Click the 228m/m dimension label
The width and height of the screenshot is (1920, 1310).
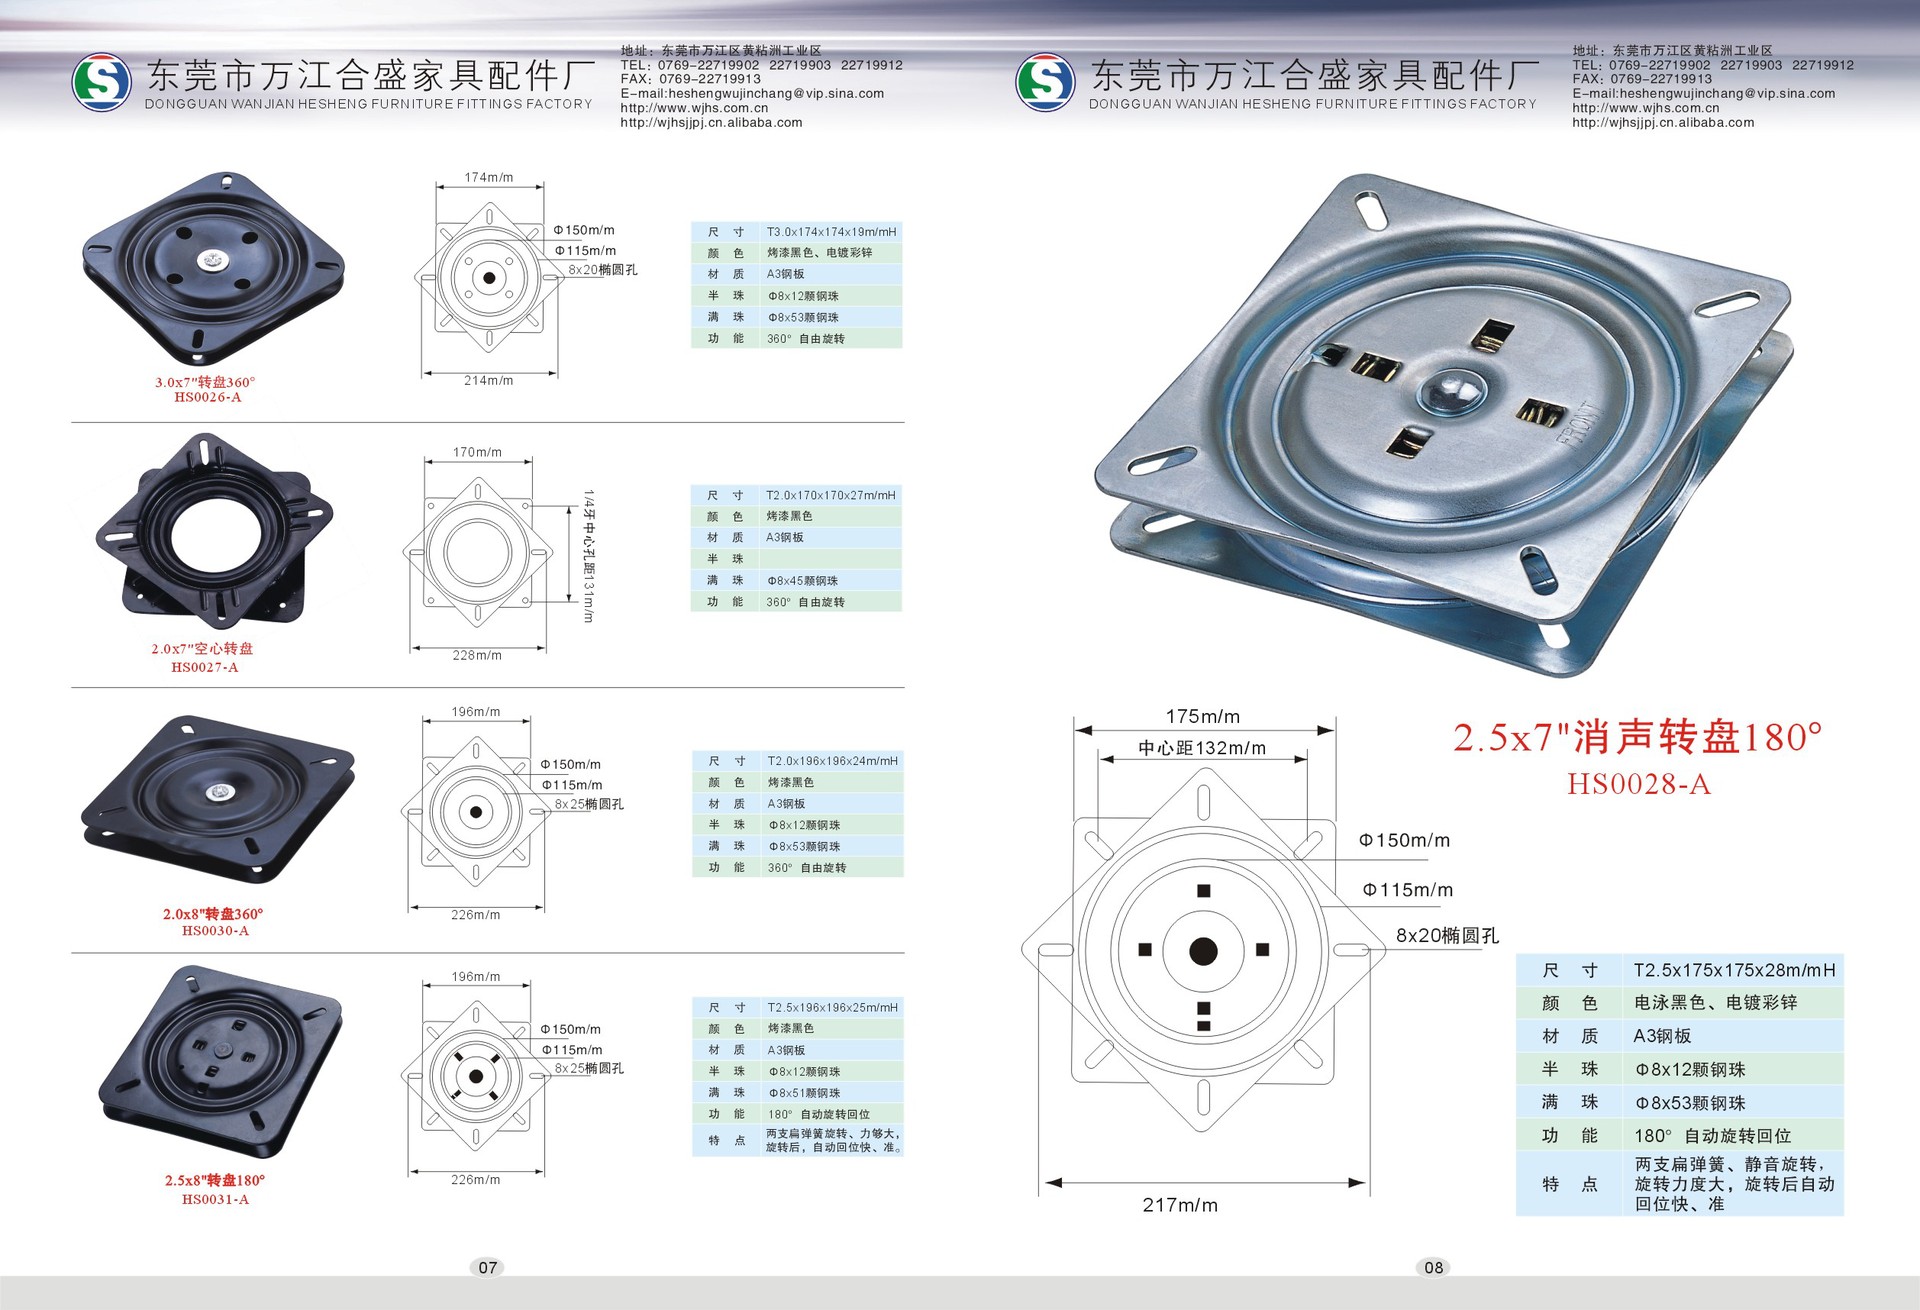point(478,655)
